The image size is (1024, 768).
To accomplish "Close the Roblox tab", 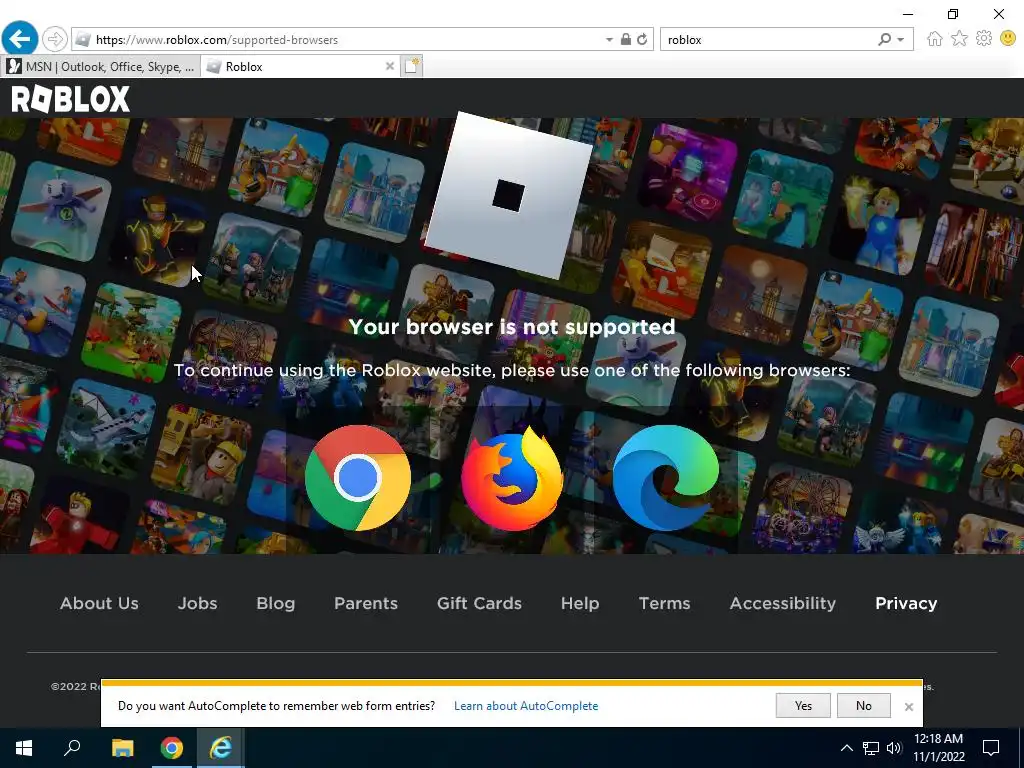I will pyautogui.click(x=390, y=66).
